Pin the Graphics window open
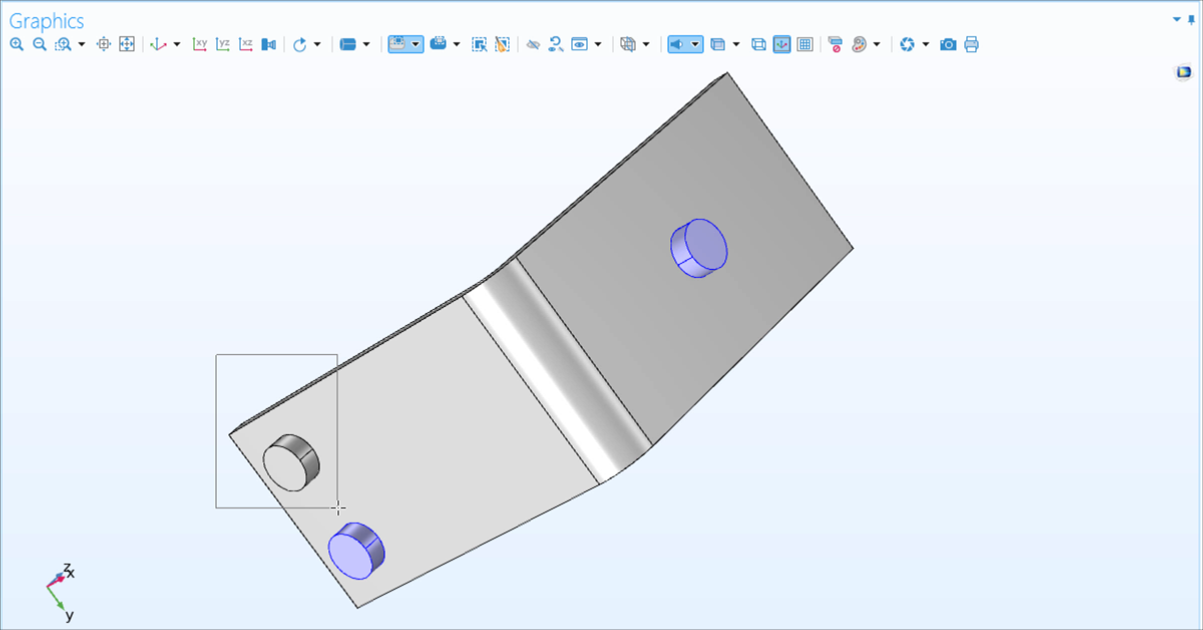This screenshot has width=1203, height=630. coord(1191,19)
